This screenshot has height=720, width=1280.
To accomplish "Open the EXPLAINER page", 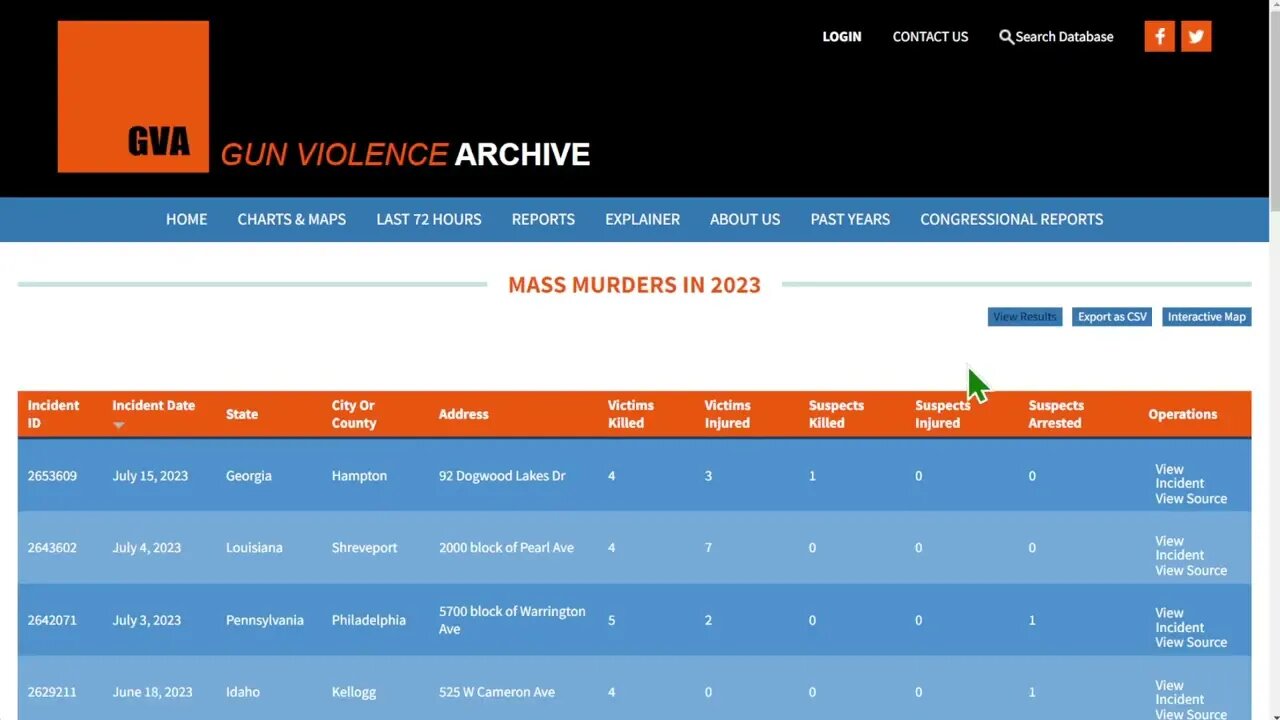I will 642,219.
